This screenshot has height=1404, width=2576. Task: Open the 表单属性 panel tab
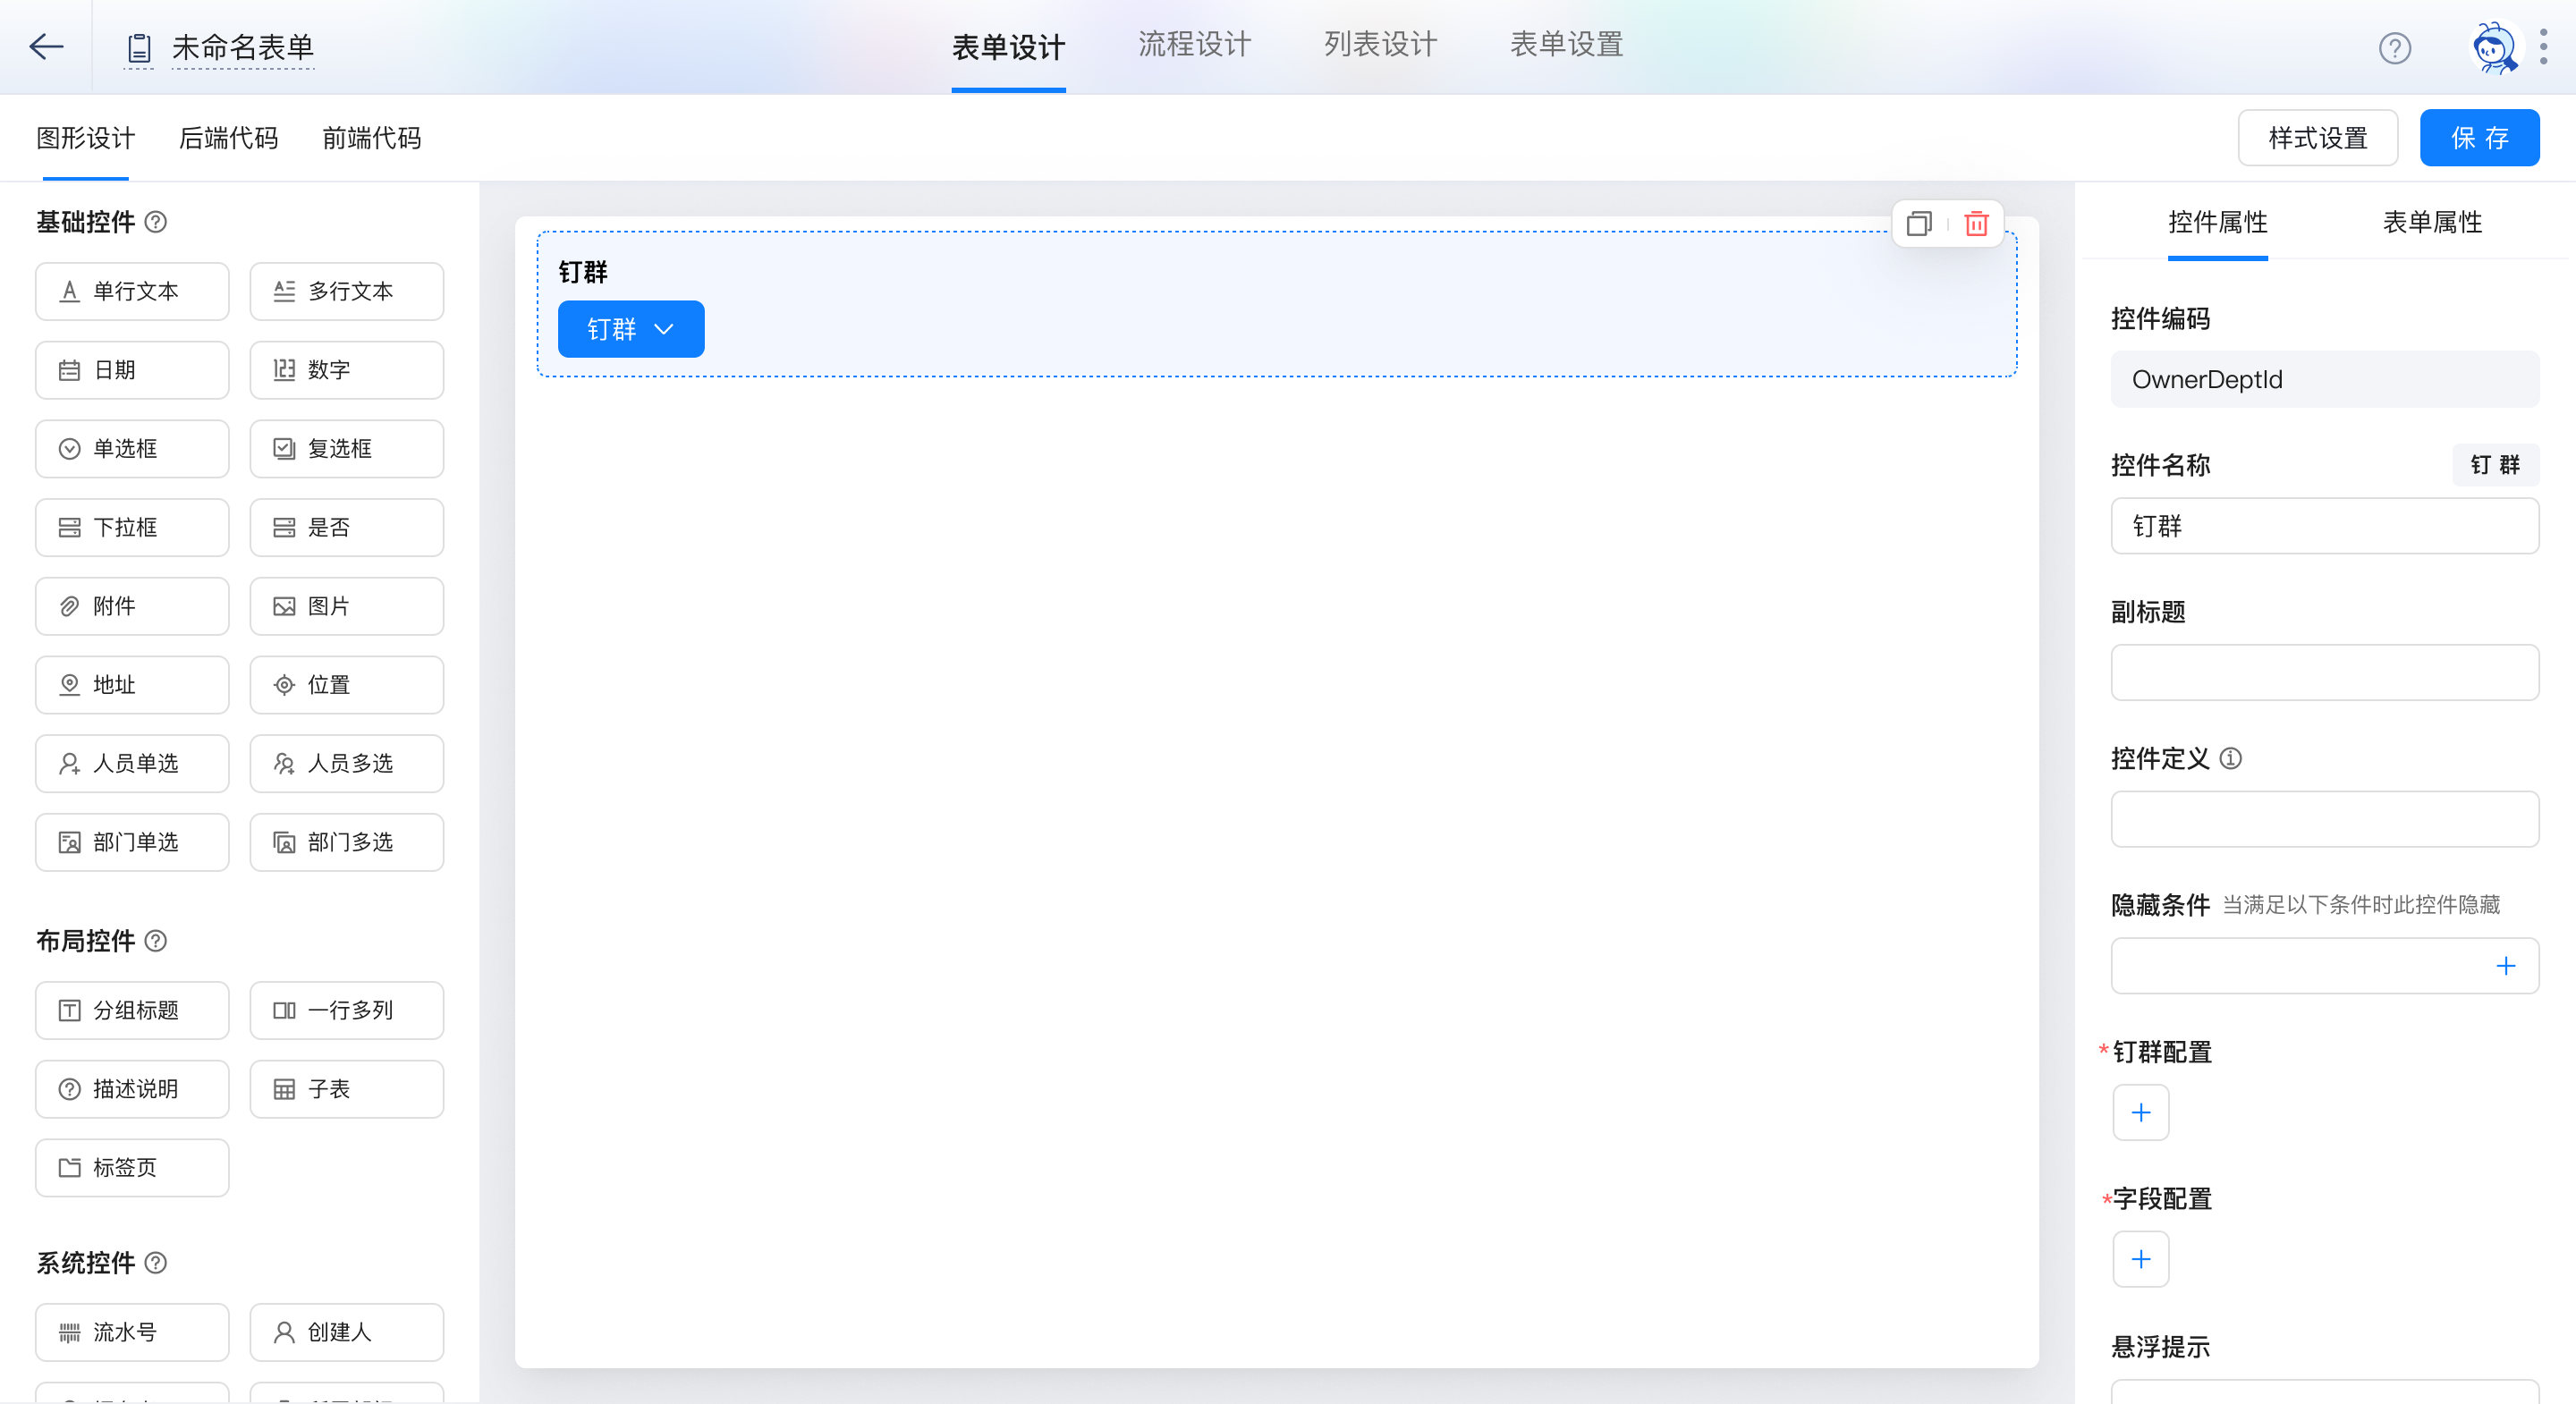pyautogui.click(x=2432, y=222)
